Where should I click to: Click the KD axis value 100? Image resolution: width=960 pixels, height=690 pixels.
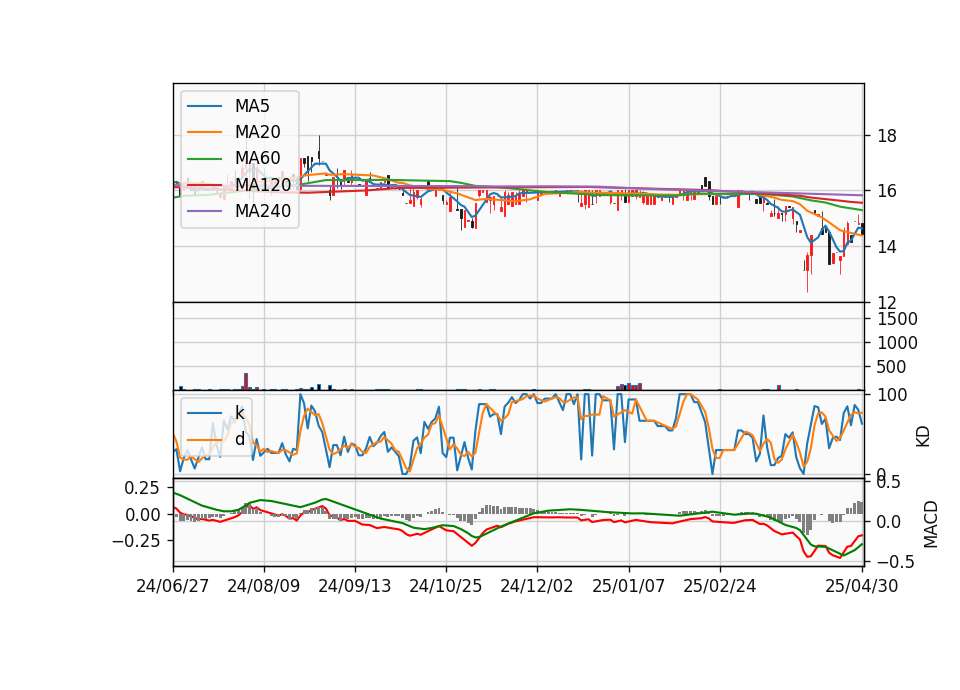[x=892, y=395]
